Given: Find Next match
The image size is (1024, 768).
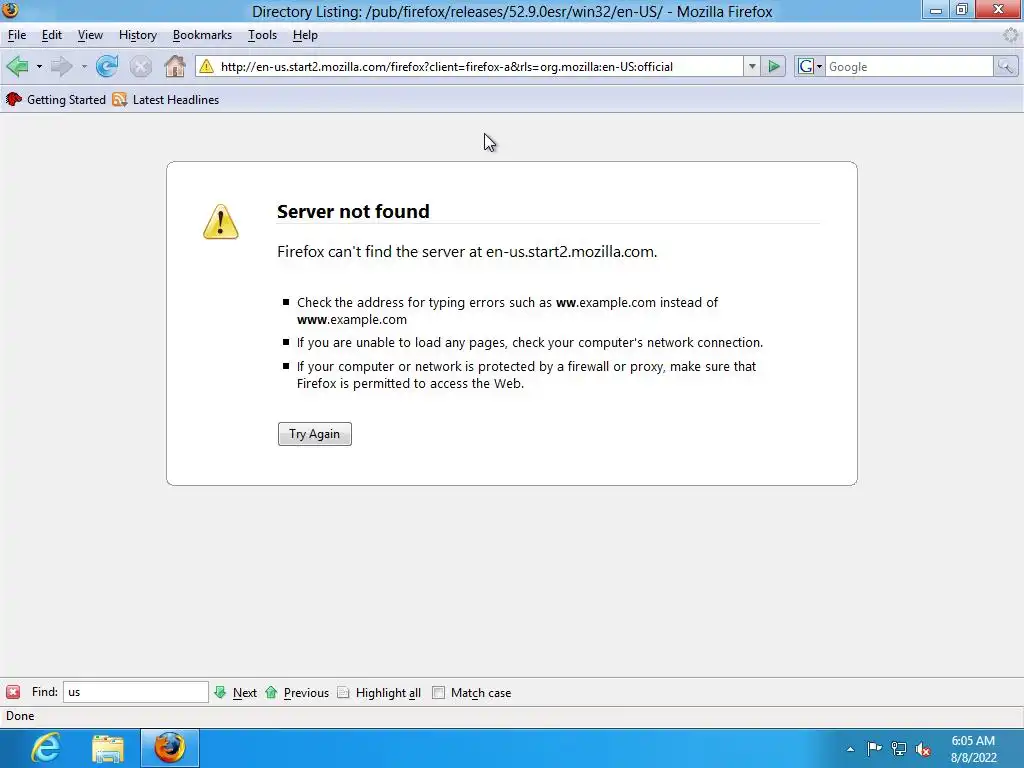Looking at the screenshot, I should pos(236,693).
